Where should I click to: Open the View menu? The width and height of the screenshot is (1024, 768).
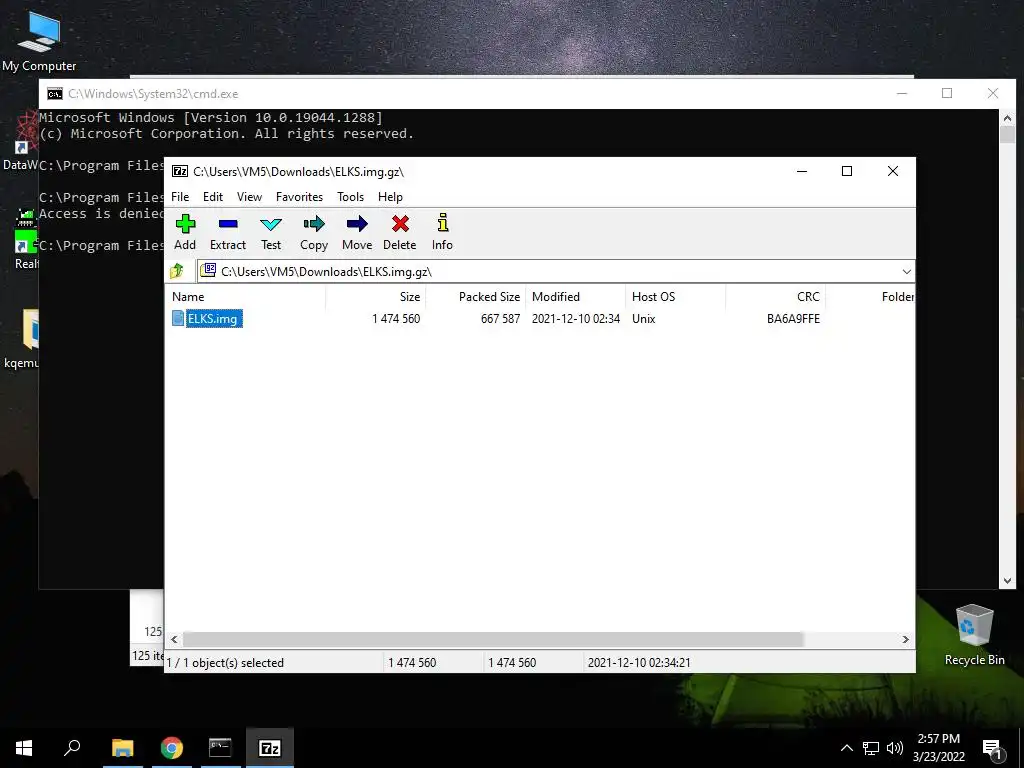point(249,197)
